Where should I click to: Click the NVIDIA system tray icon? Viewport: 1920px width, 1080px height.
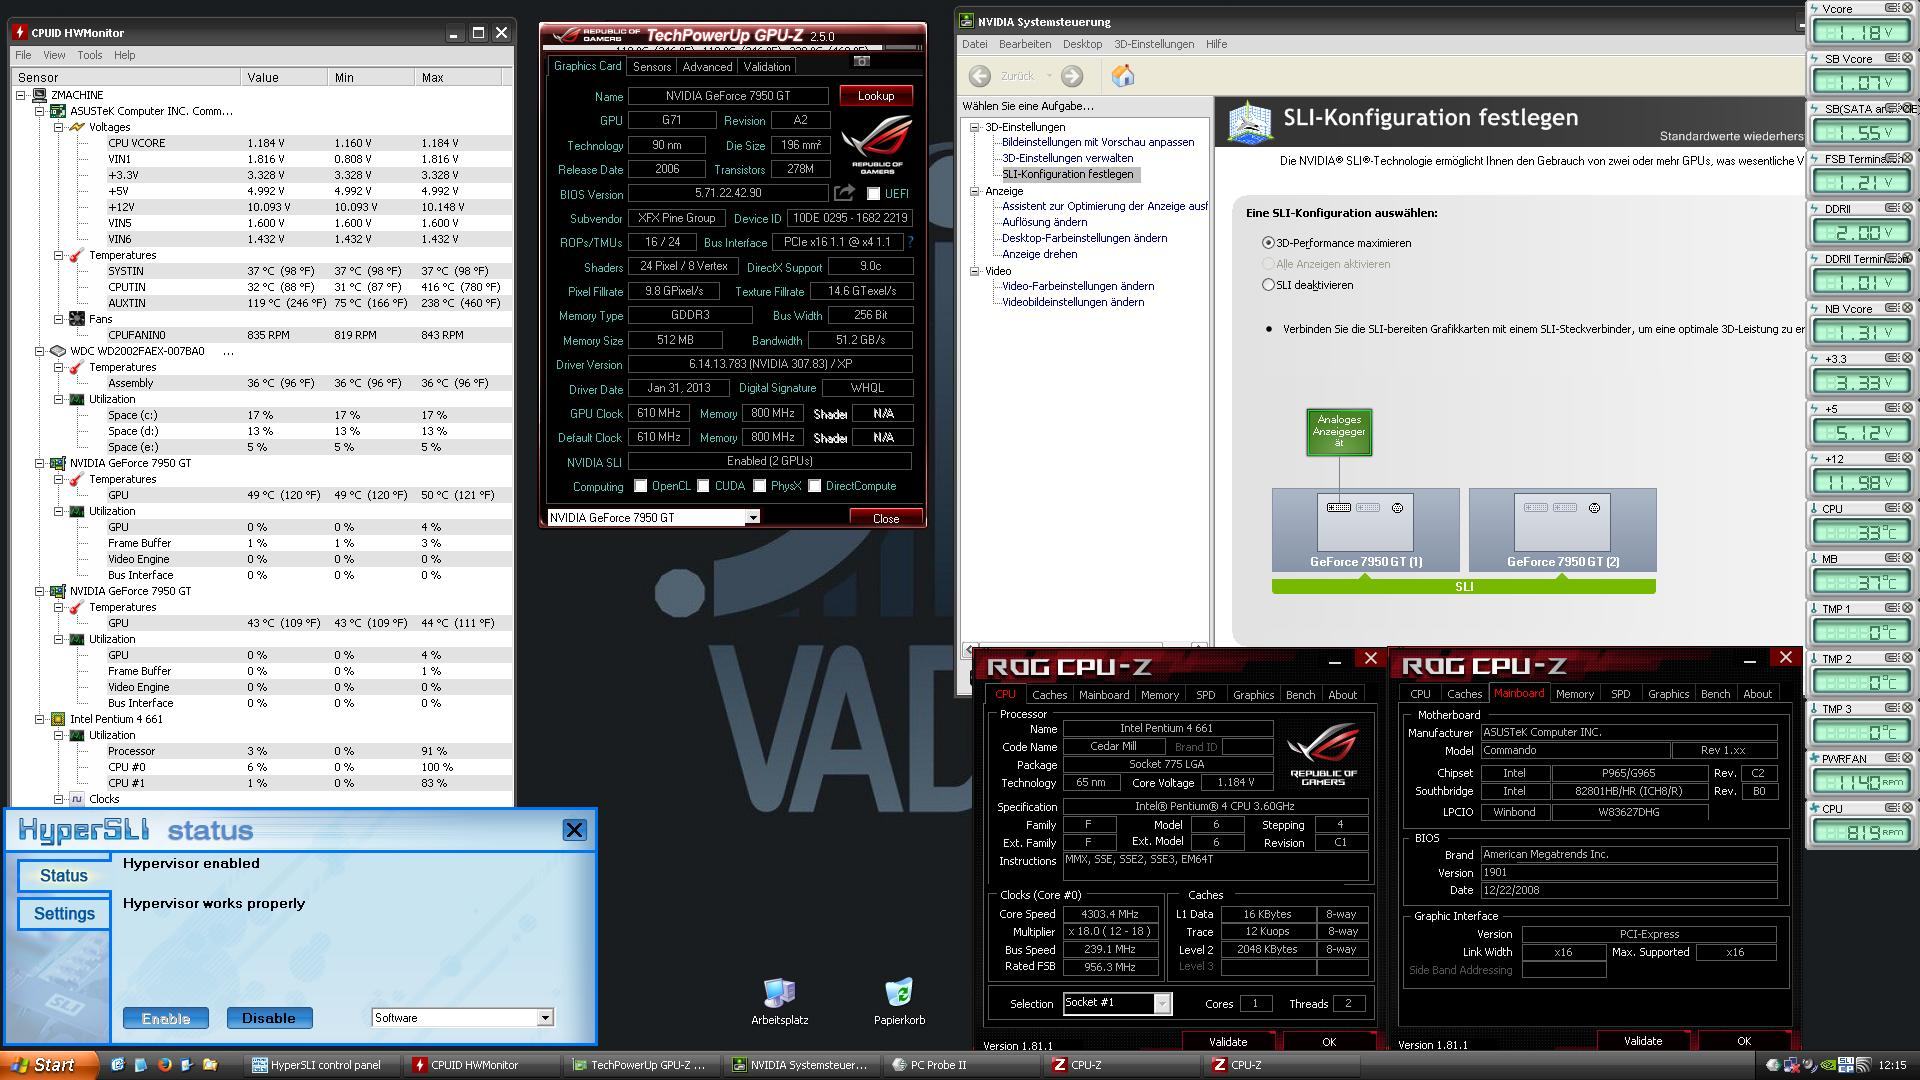click(1828, 1065)
